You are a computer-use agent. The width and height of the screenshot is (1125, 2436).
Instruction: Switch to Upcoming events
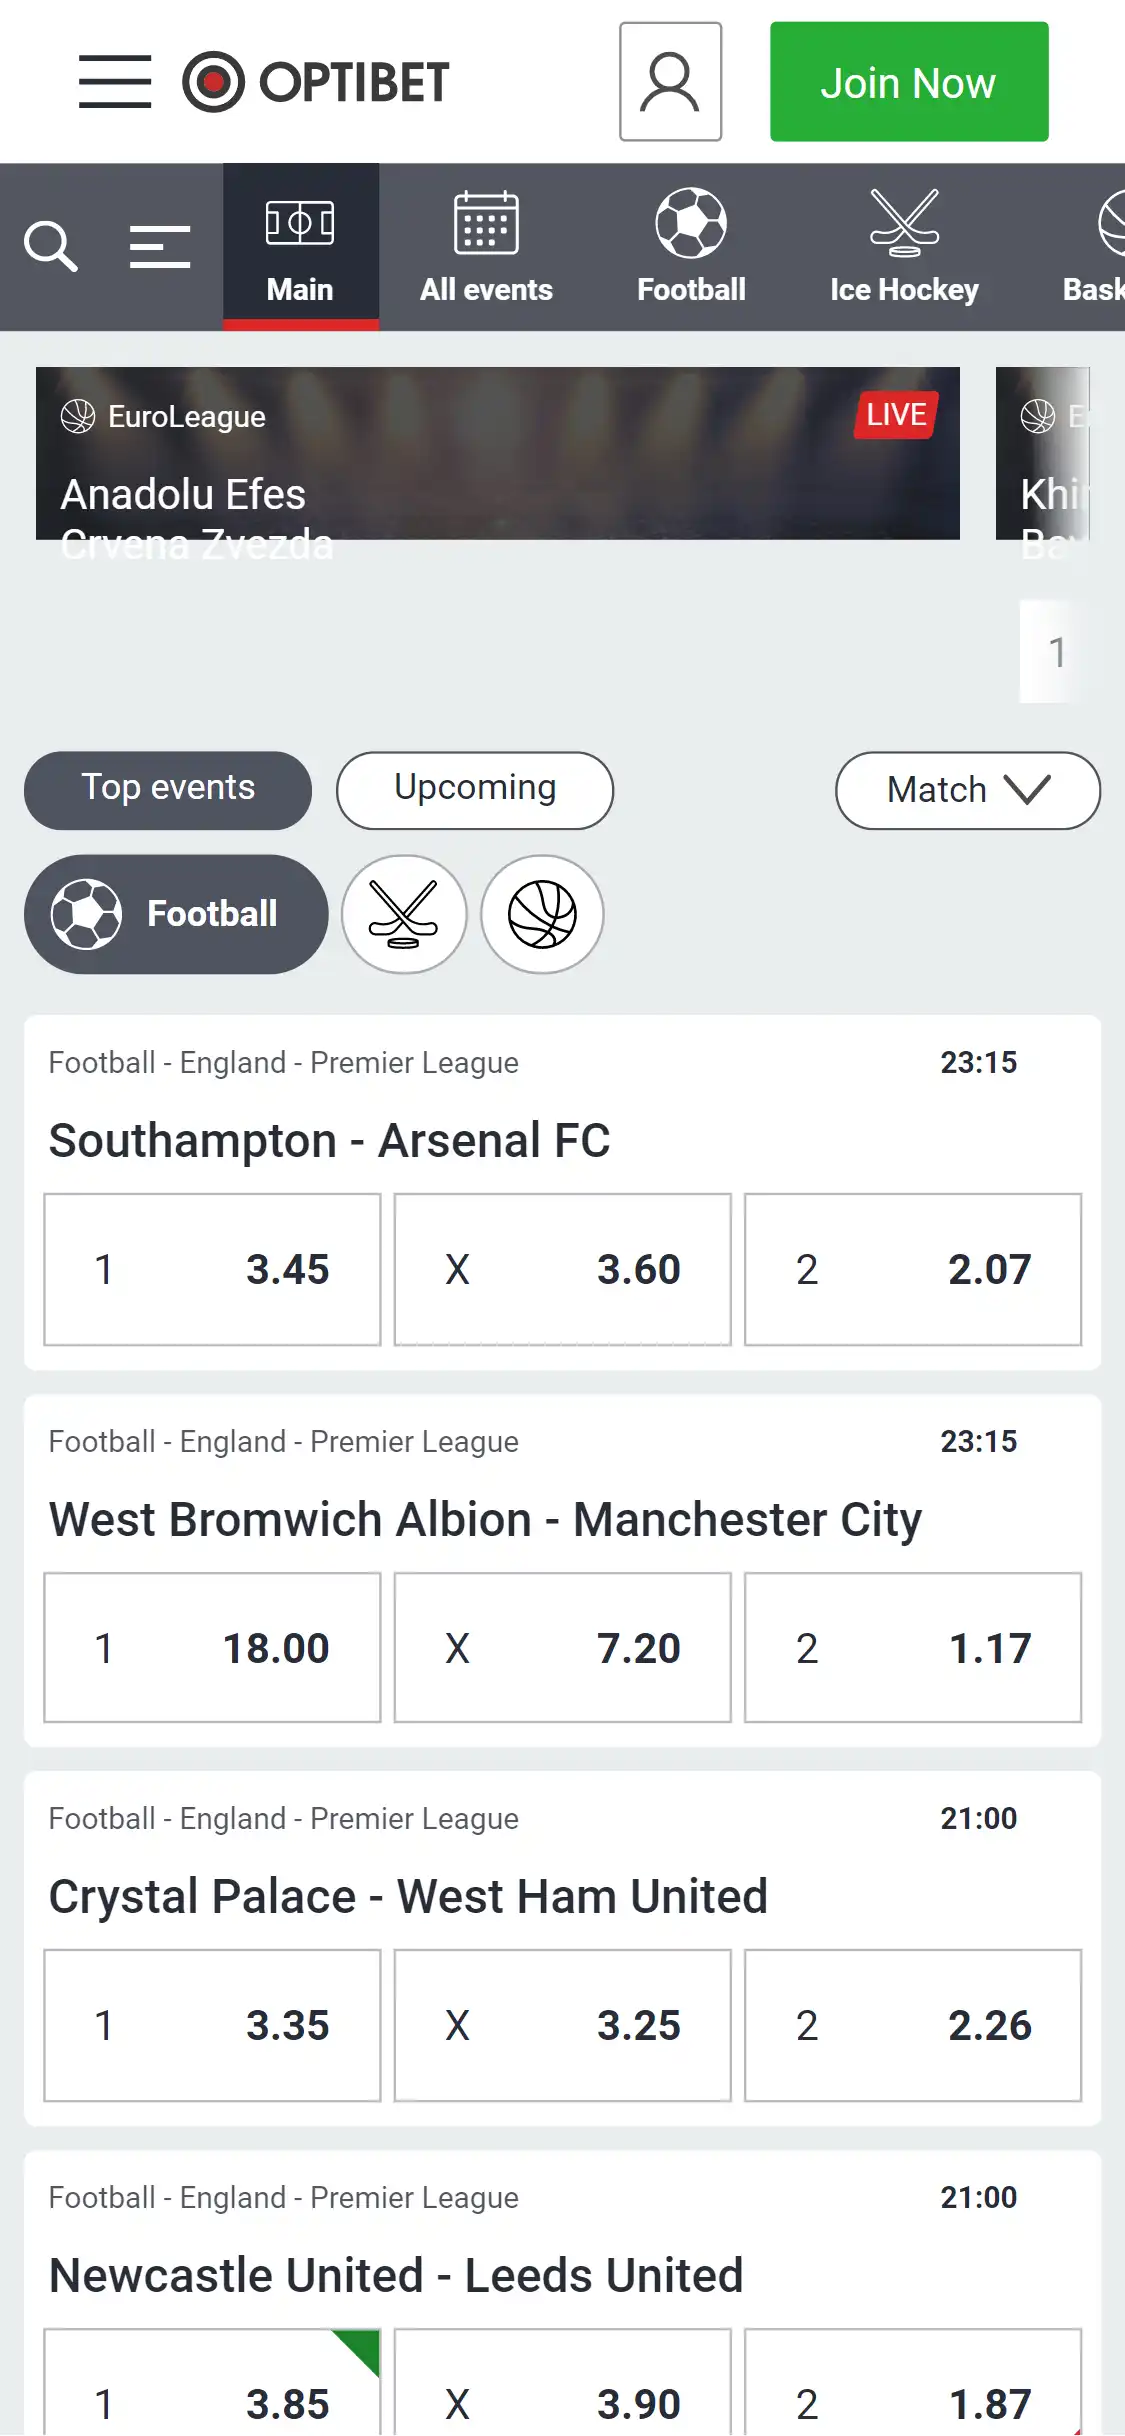point(475,789)
